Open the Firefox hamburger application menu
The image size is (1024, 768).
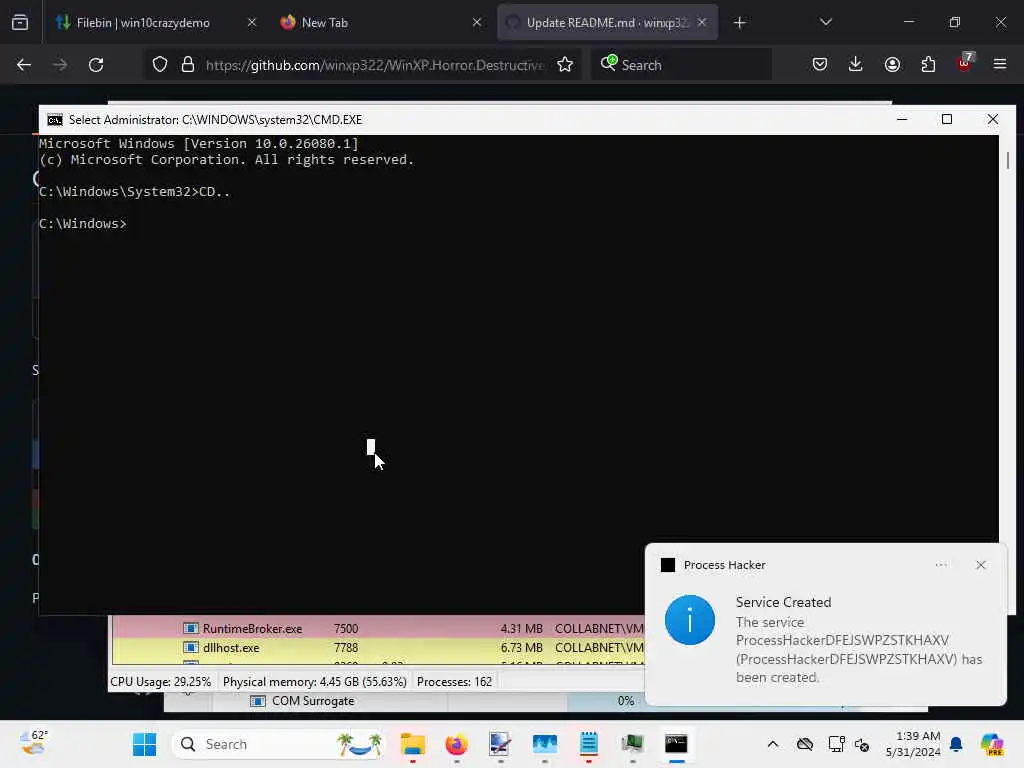pyautogui.click(x=1000, y=65)
